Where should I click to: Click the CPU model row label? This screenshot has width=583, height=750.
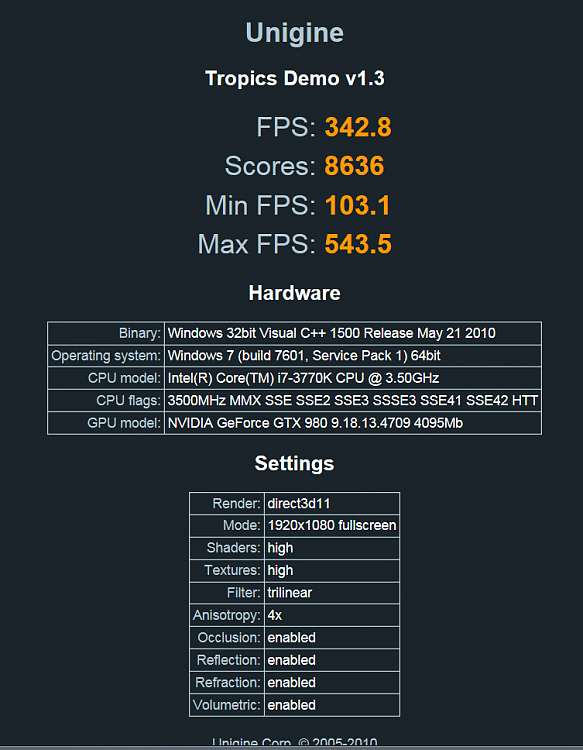124,378
